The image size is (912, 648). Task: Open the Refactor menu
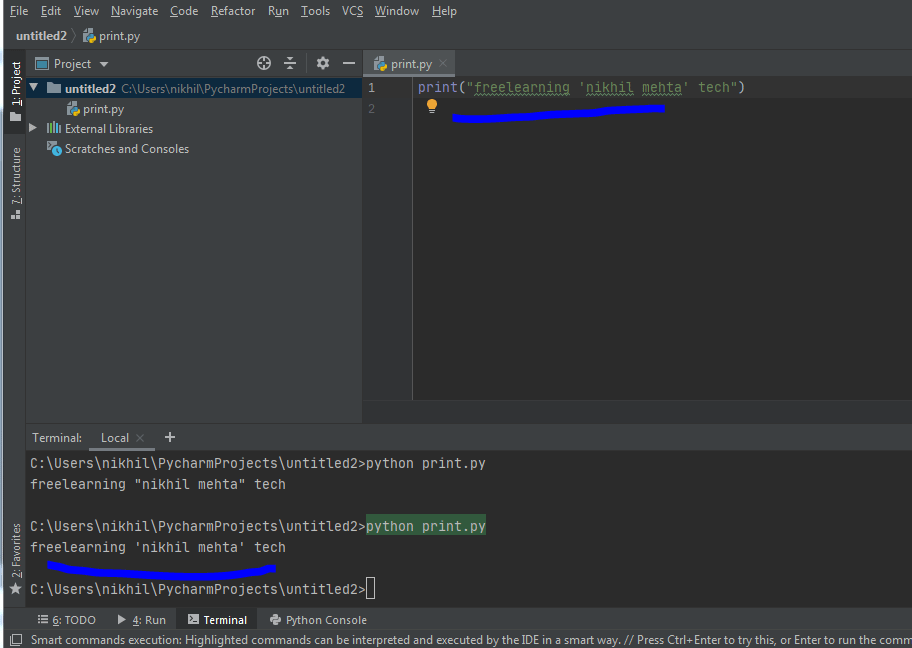(x=233, y=11)
